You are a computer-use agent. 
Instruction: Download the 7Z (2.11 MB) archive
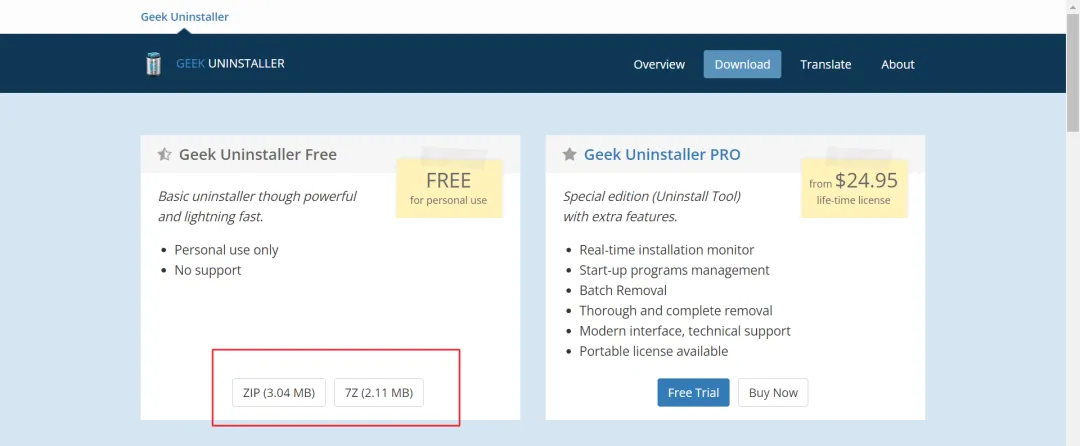378,393
